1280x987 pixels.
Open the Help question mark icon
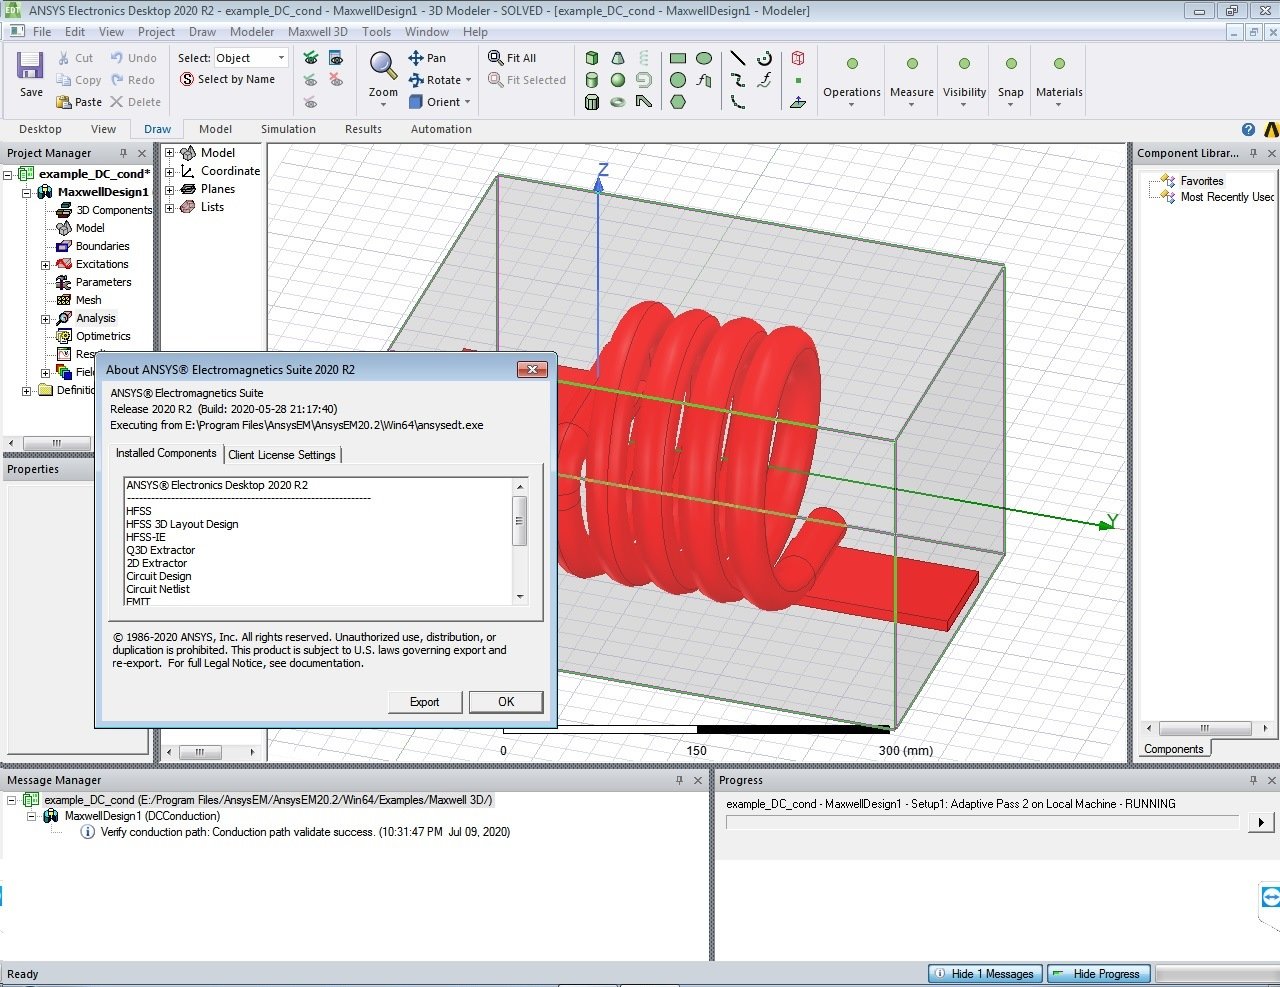(x=1248, y=129)
